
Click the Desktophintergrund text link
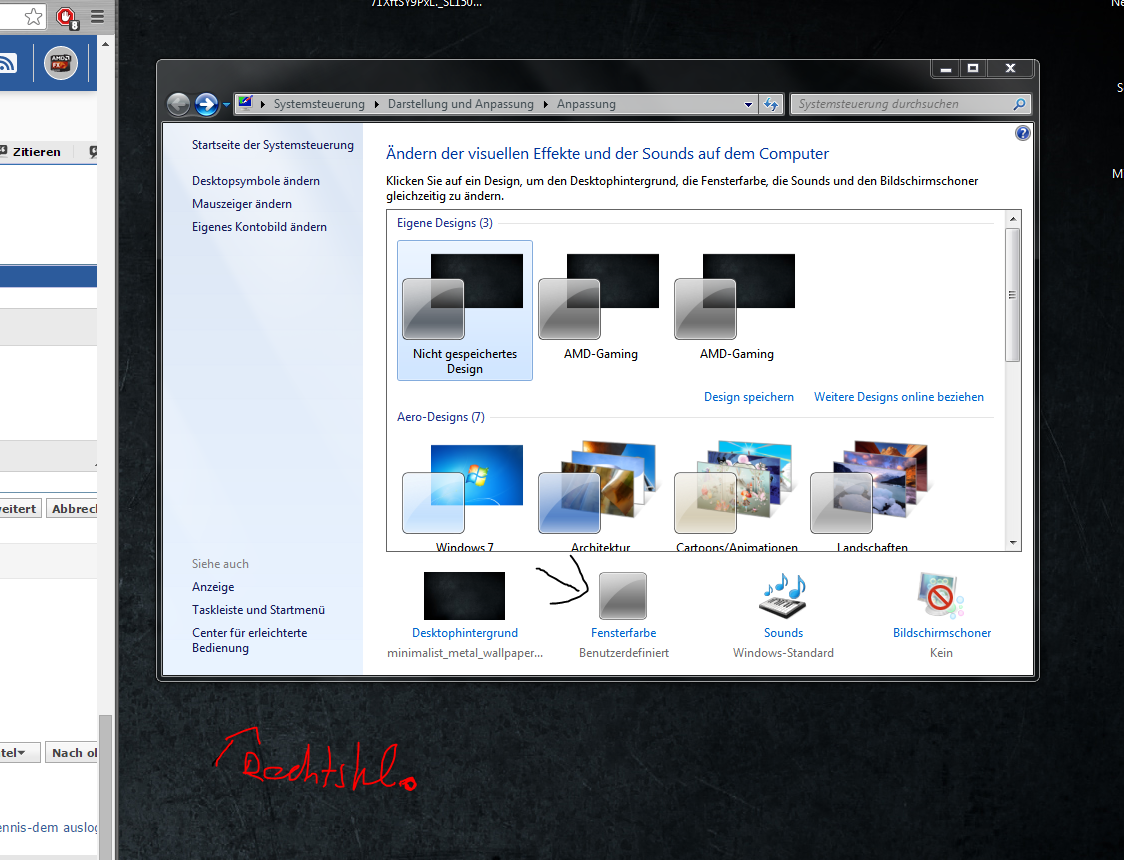pyautogui.click(x=465, y=633)
